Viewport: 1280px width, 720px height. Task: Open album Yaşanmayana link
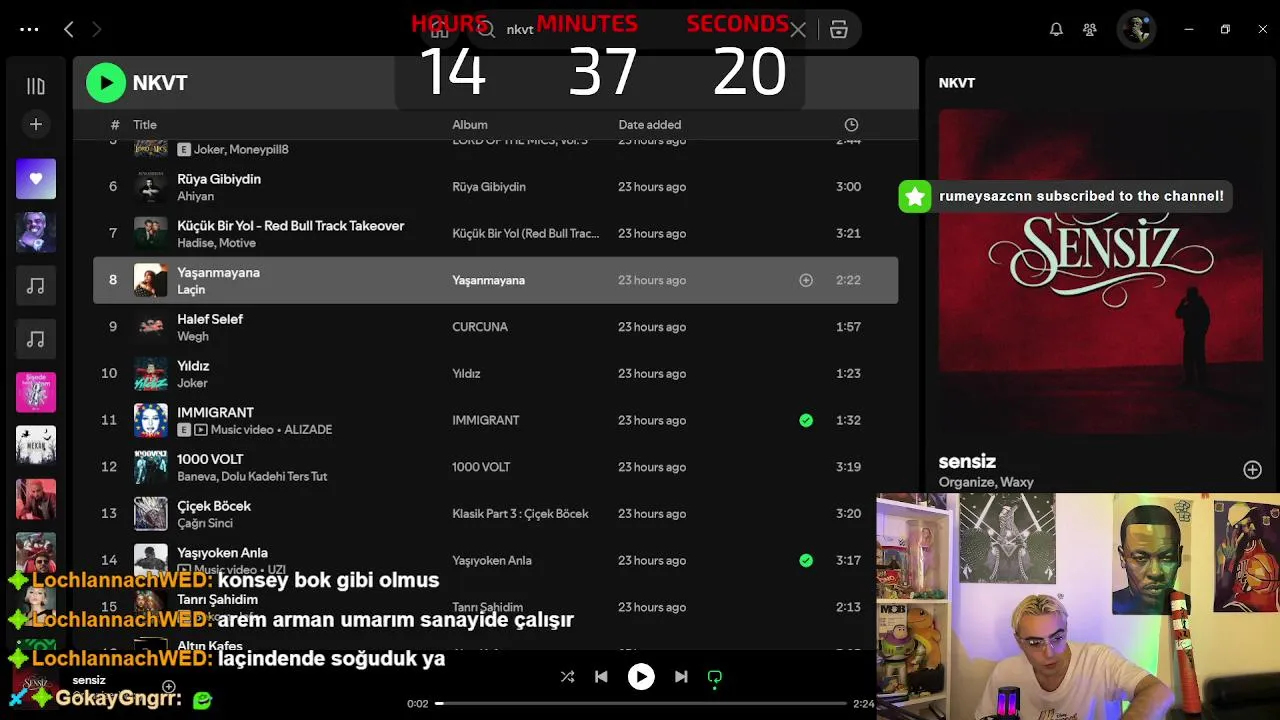tap(488, 280)
